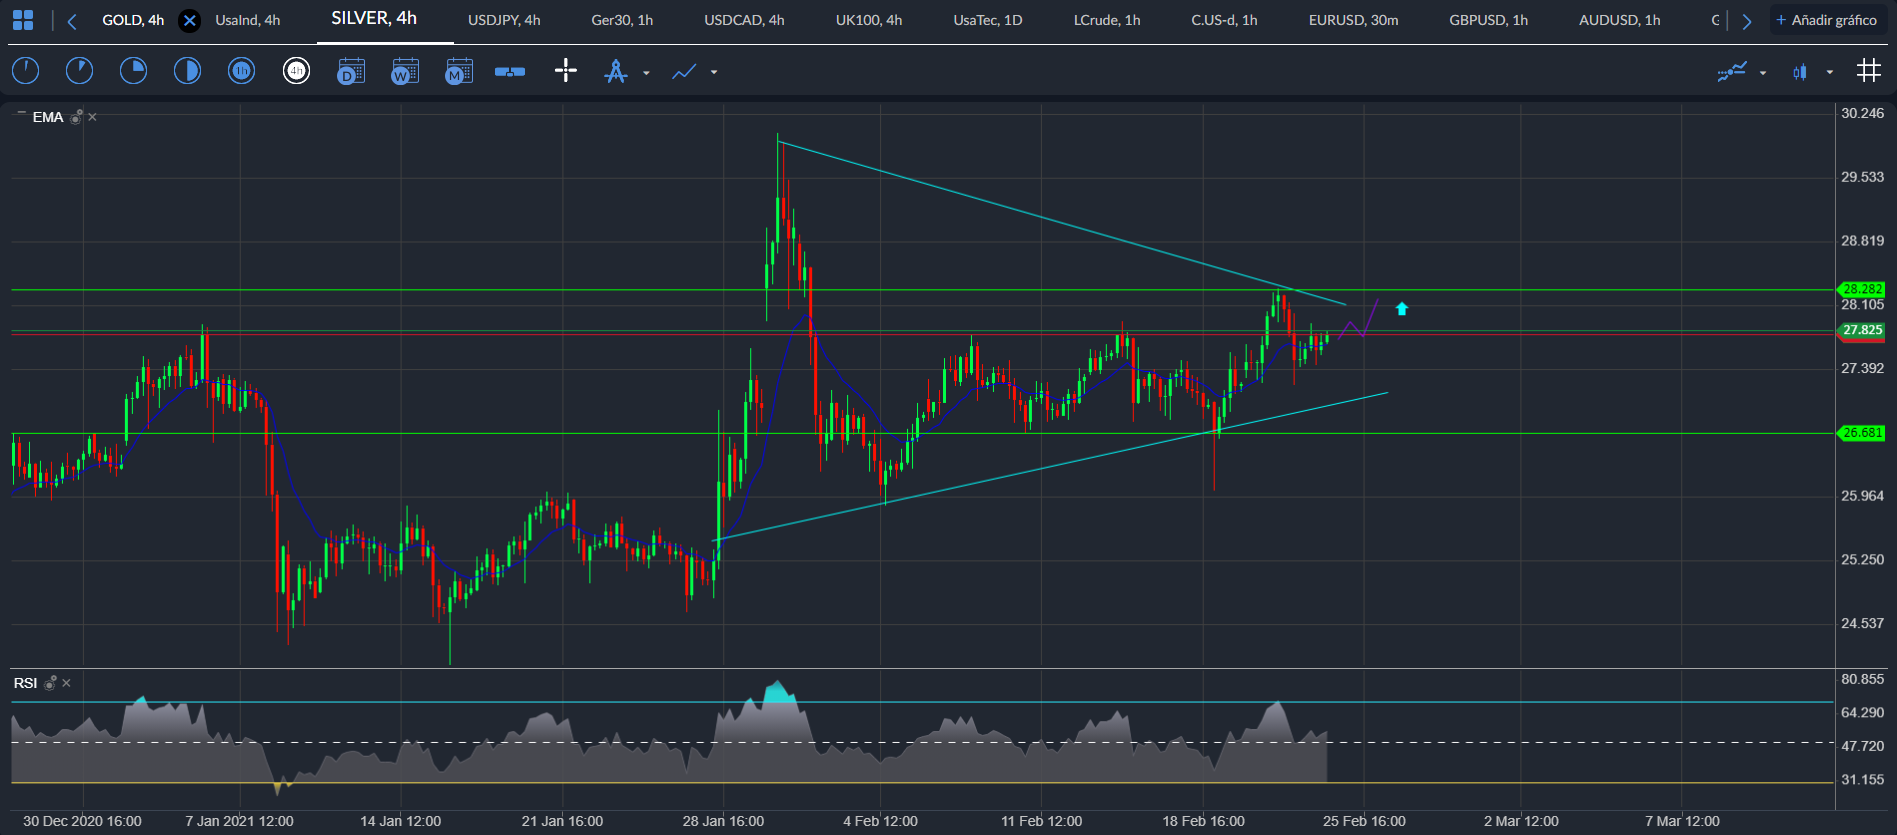The width and height of the screenshot is (1897, 835).
Task: Click the Añadir gráfico button
Action: pyautogui.click(x=1826, y=20)
